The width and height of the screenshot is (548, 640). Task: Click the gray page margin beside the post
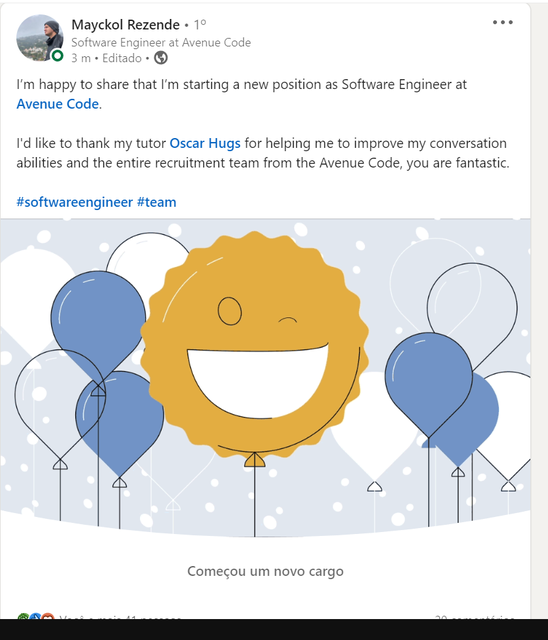tap(539, 310)
